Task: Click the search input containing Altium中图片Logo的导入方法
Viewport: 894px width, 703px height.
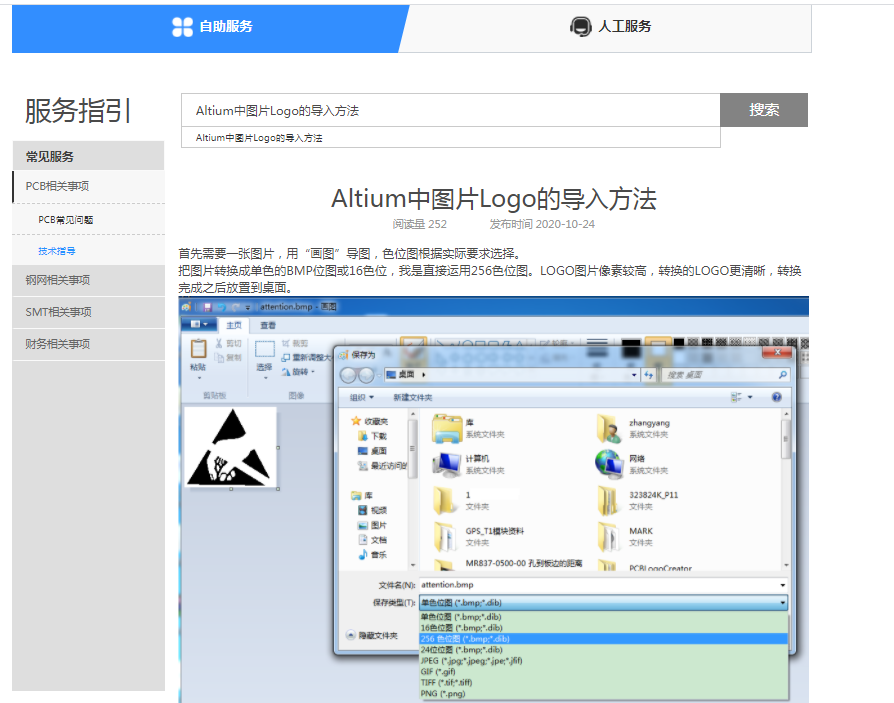Action: (450, 110)
